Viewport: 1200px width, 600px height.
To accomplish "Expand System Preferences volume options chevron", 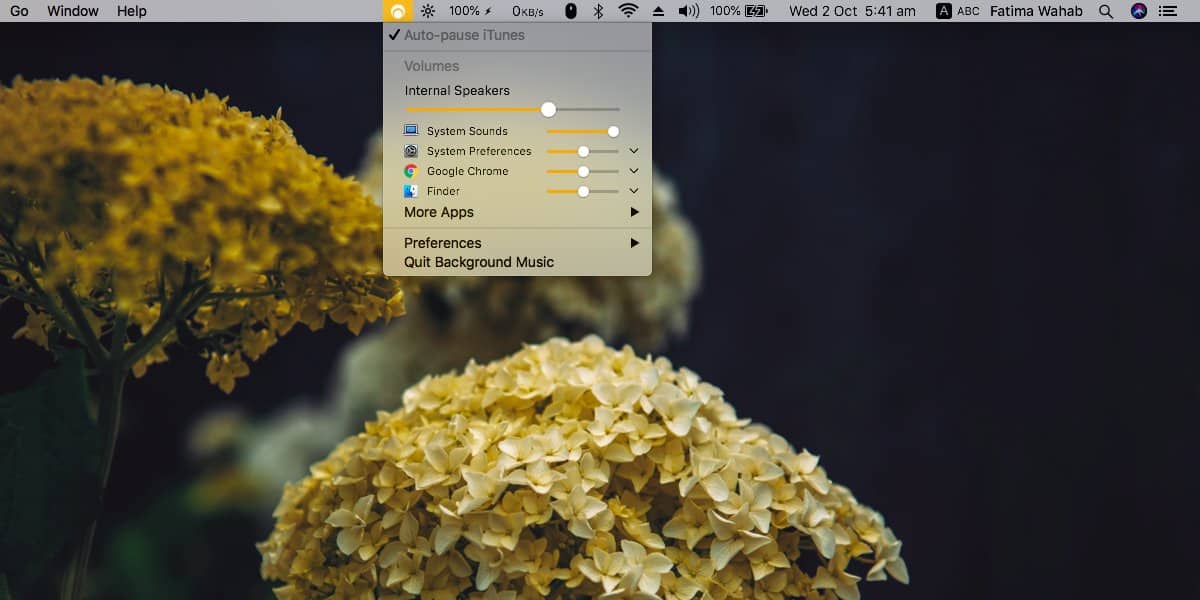I will (x=634, y=151).
